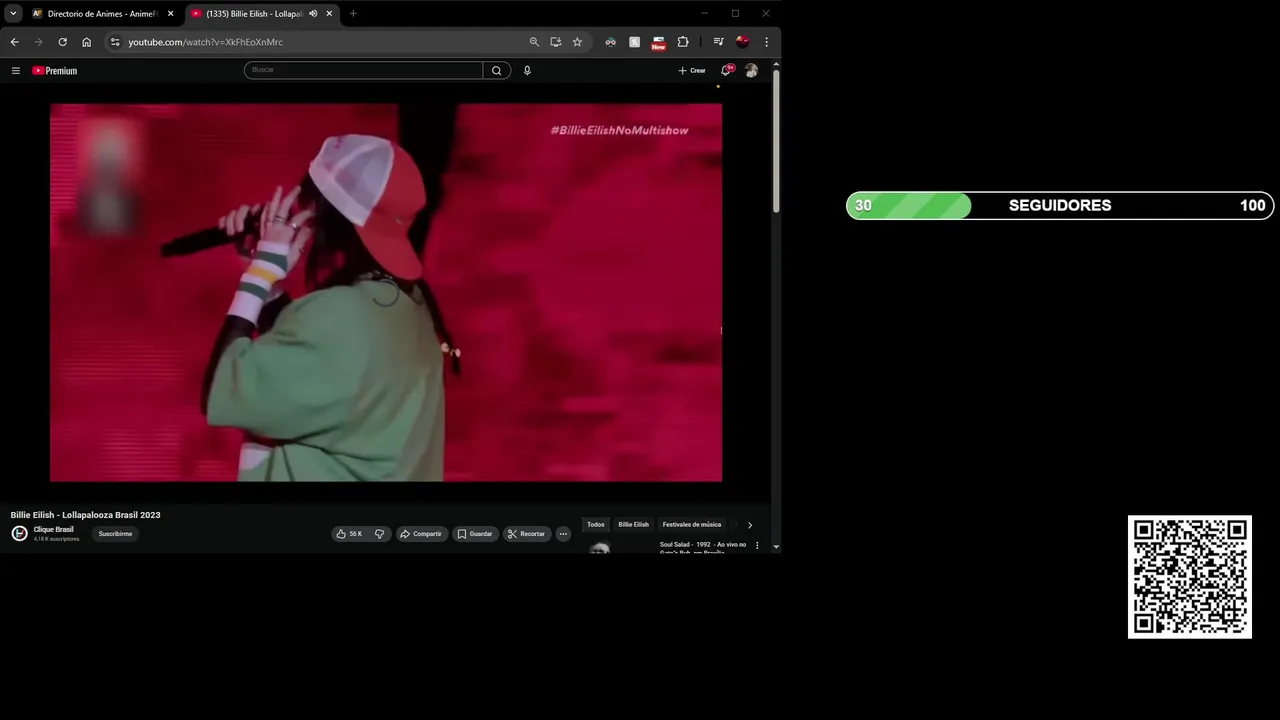Open options for Soul Salad video
Viewport: 1280px width, 720px height.
pos(757,545)
